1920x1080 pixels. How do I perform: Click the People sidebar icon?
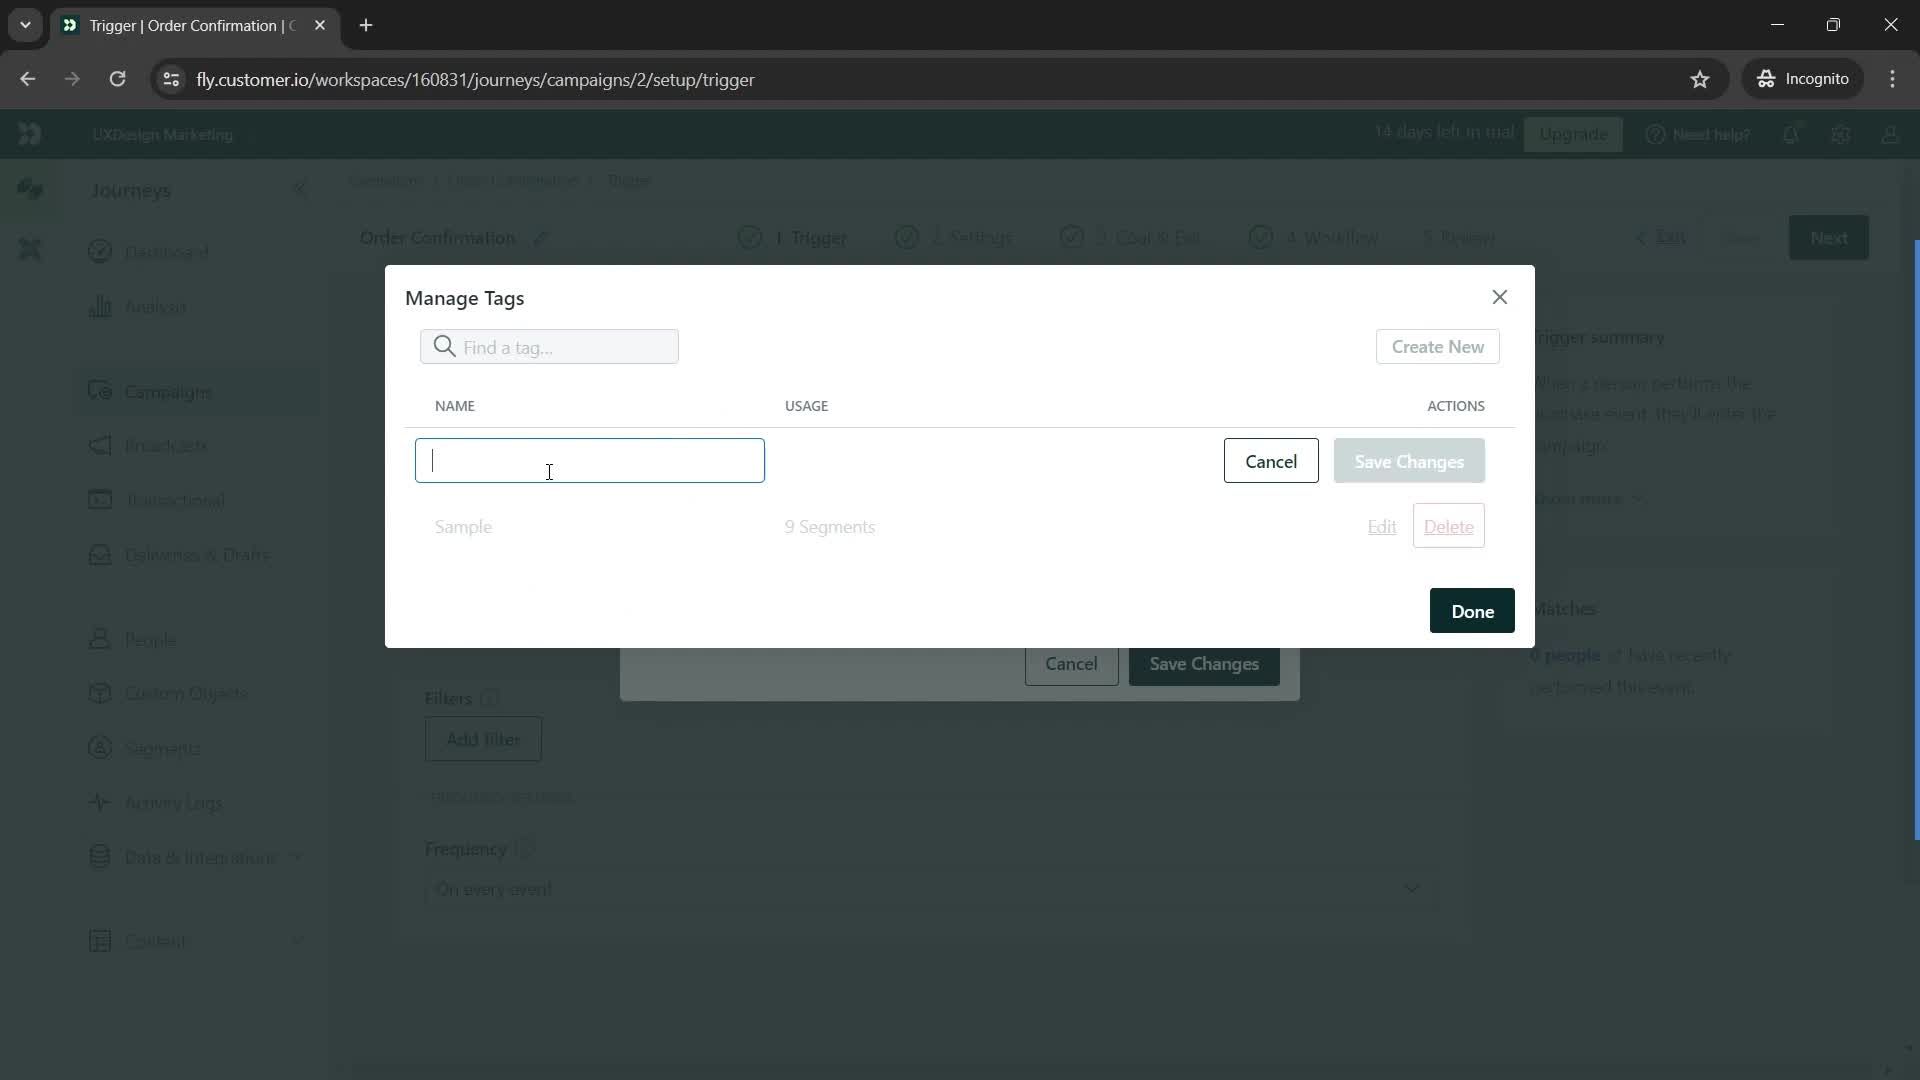click(x=99, y=638)
